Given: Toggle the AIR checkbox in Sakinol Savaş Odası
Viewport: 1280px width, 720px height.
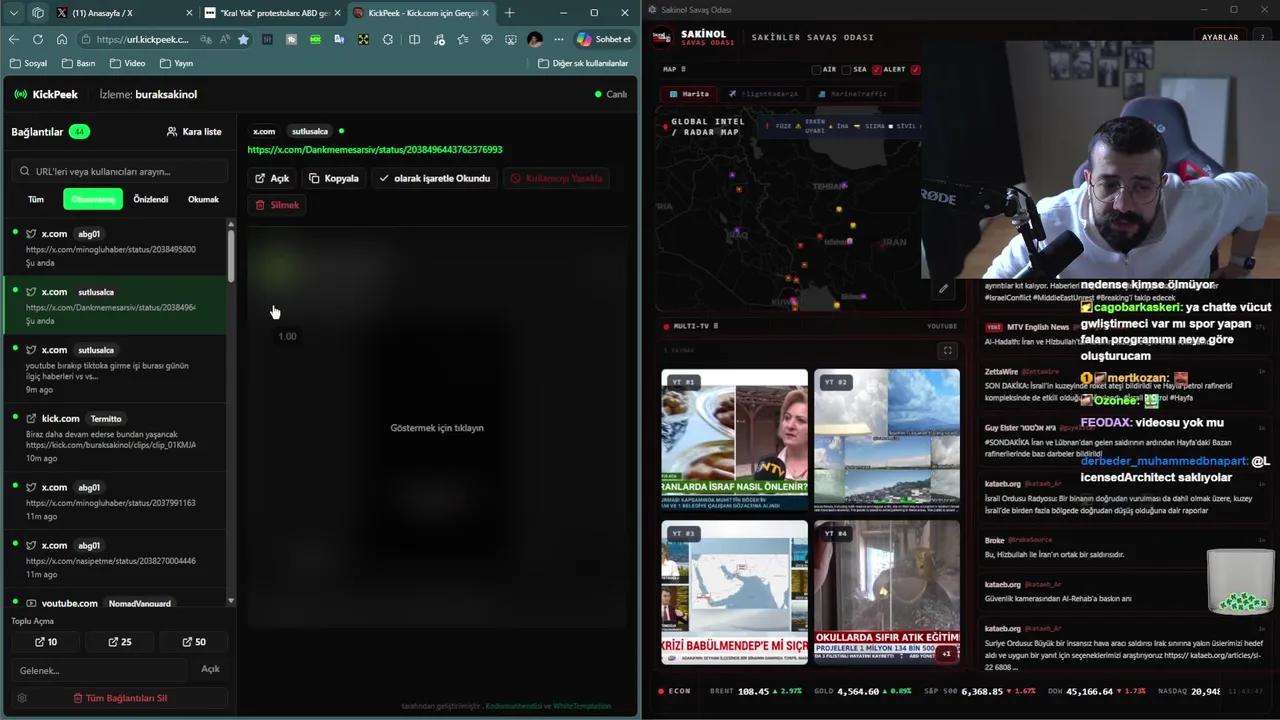Looking at the screenshot, I should 816,70.
